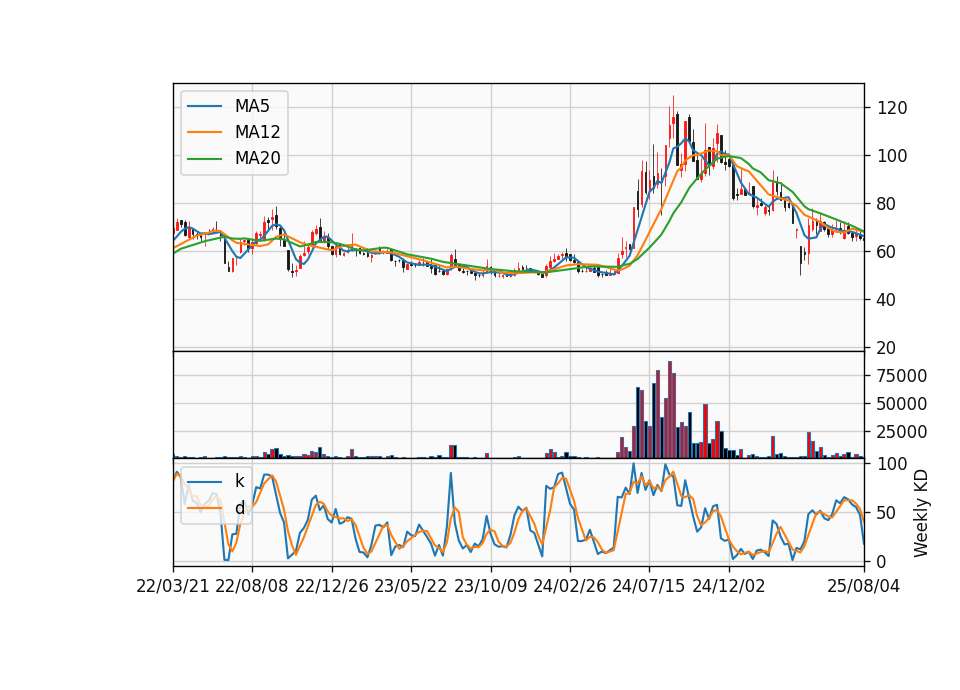
Task: Click the 24/02/26 date tick label
Action: click(569, 587)
